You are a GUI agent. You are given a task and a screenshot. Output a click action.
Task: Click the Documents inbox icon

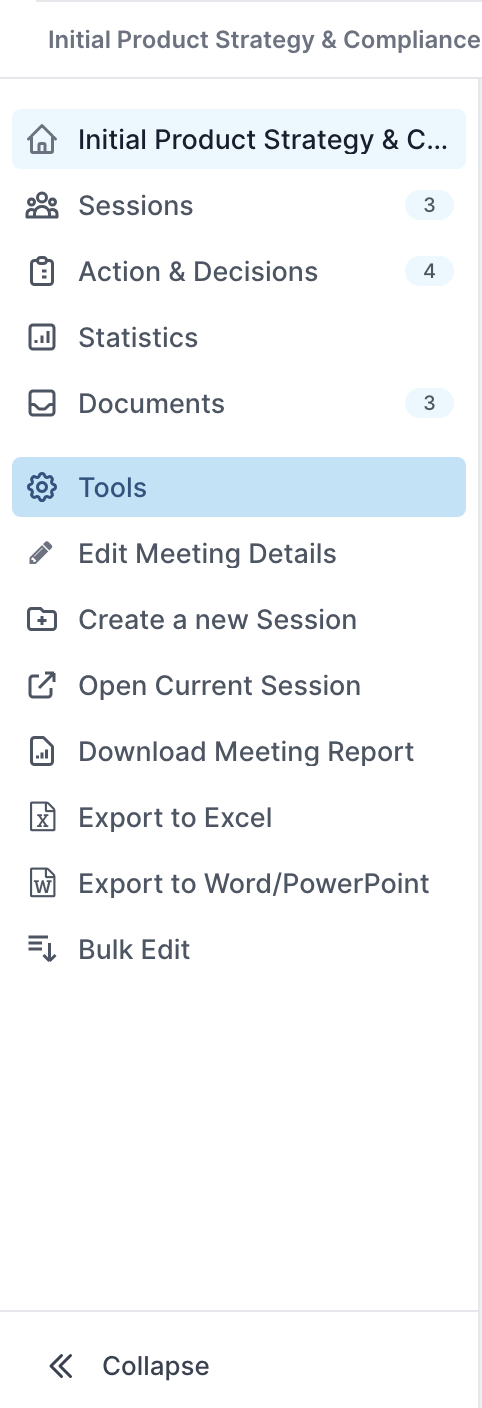click(41, 404)
